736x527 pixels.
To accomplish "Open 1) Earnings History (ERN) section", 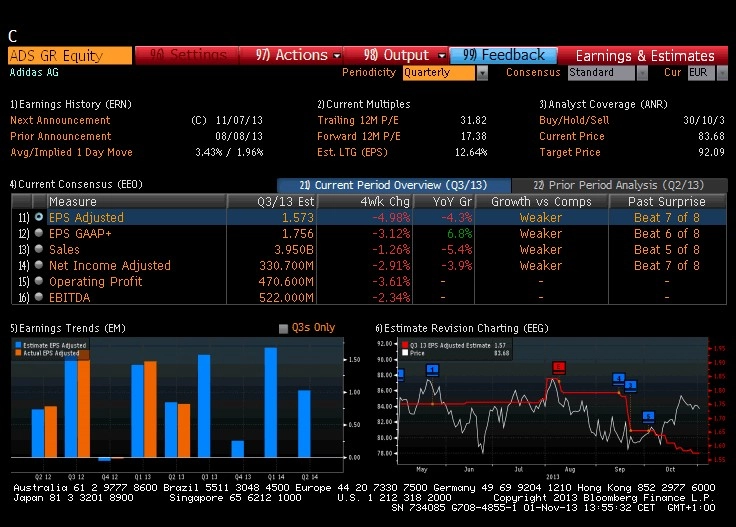I will 71,104.
